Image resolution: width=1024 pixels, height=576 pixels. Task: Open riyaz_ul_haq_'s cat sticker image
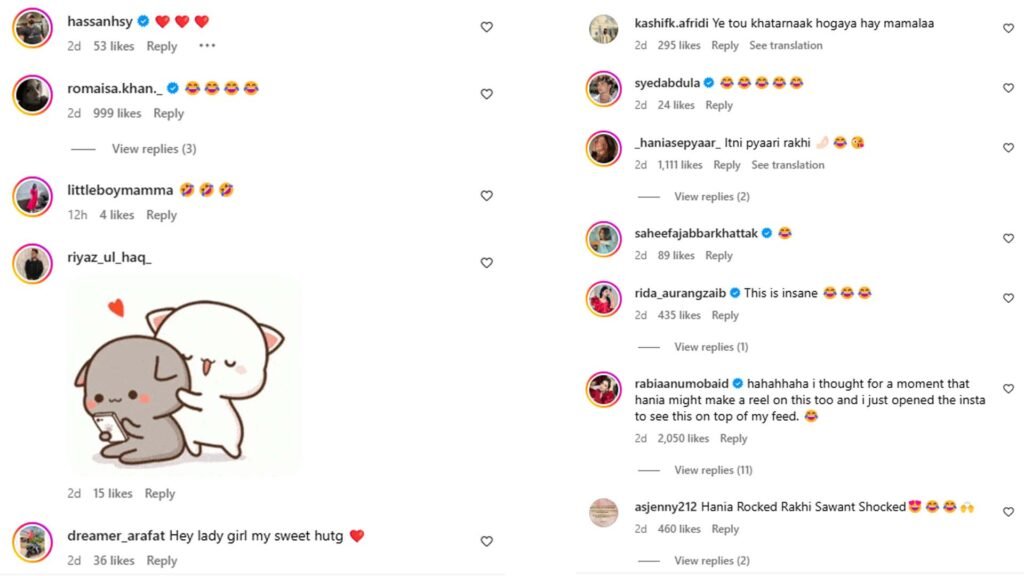pyautogui.click(x=183, y=376)
